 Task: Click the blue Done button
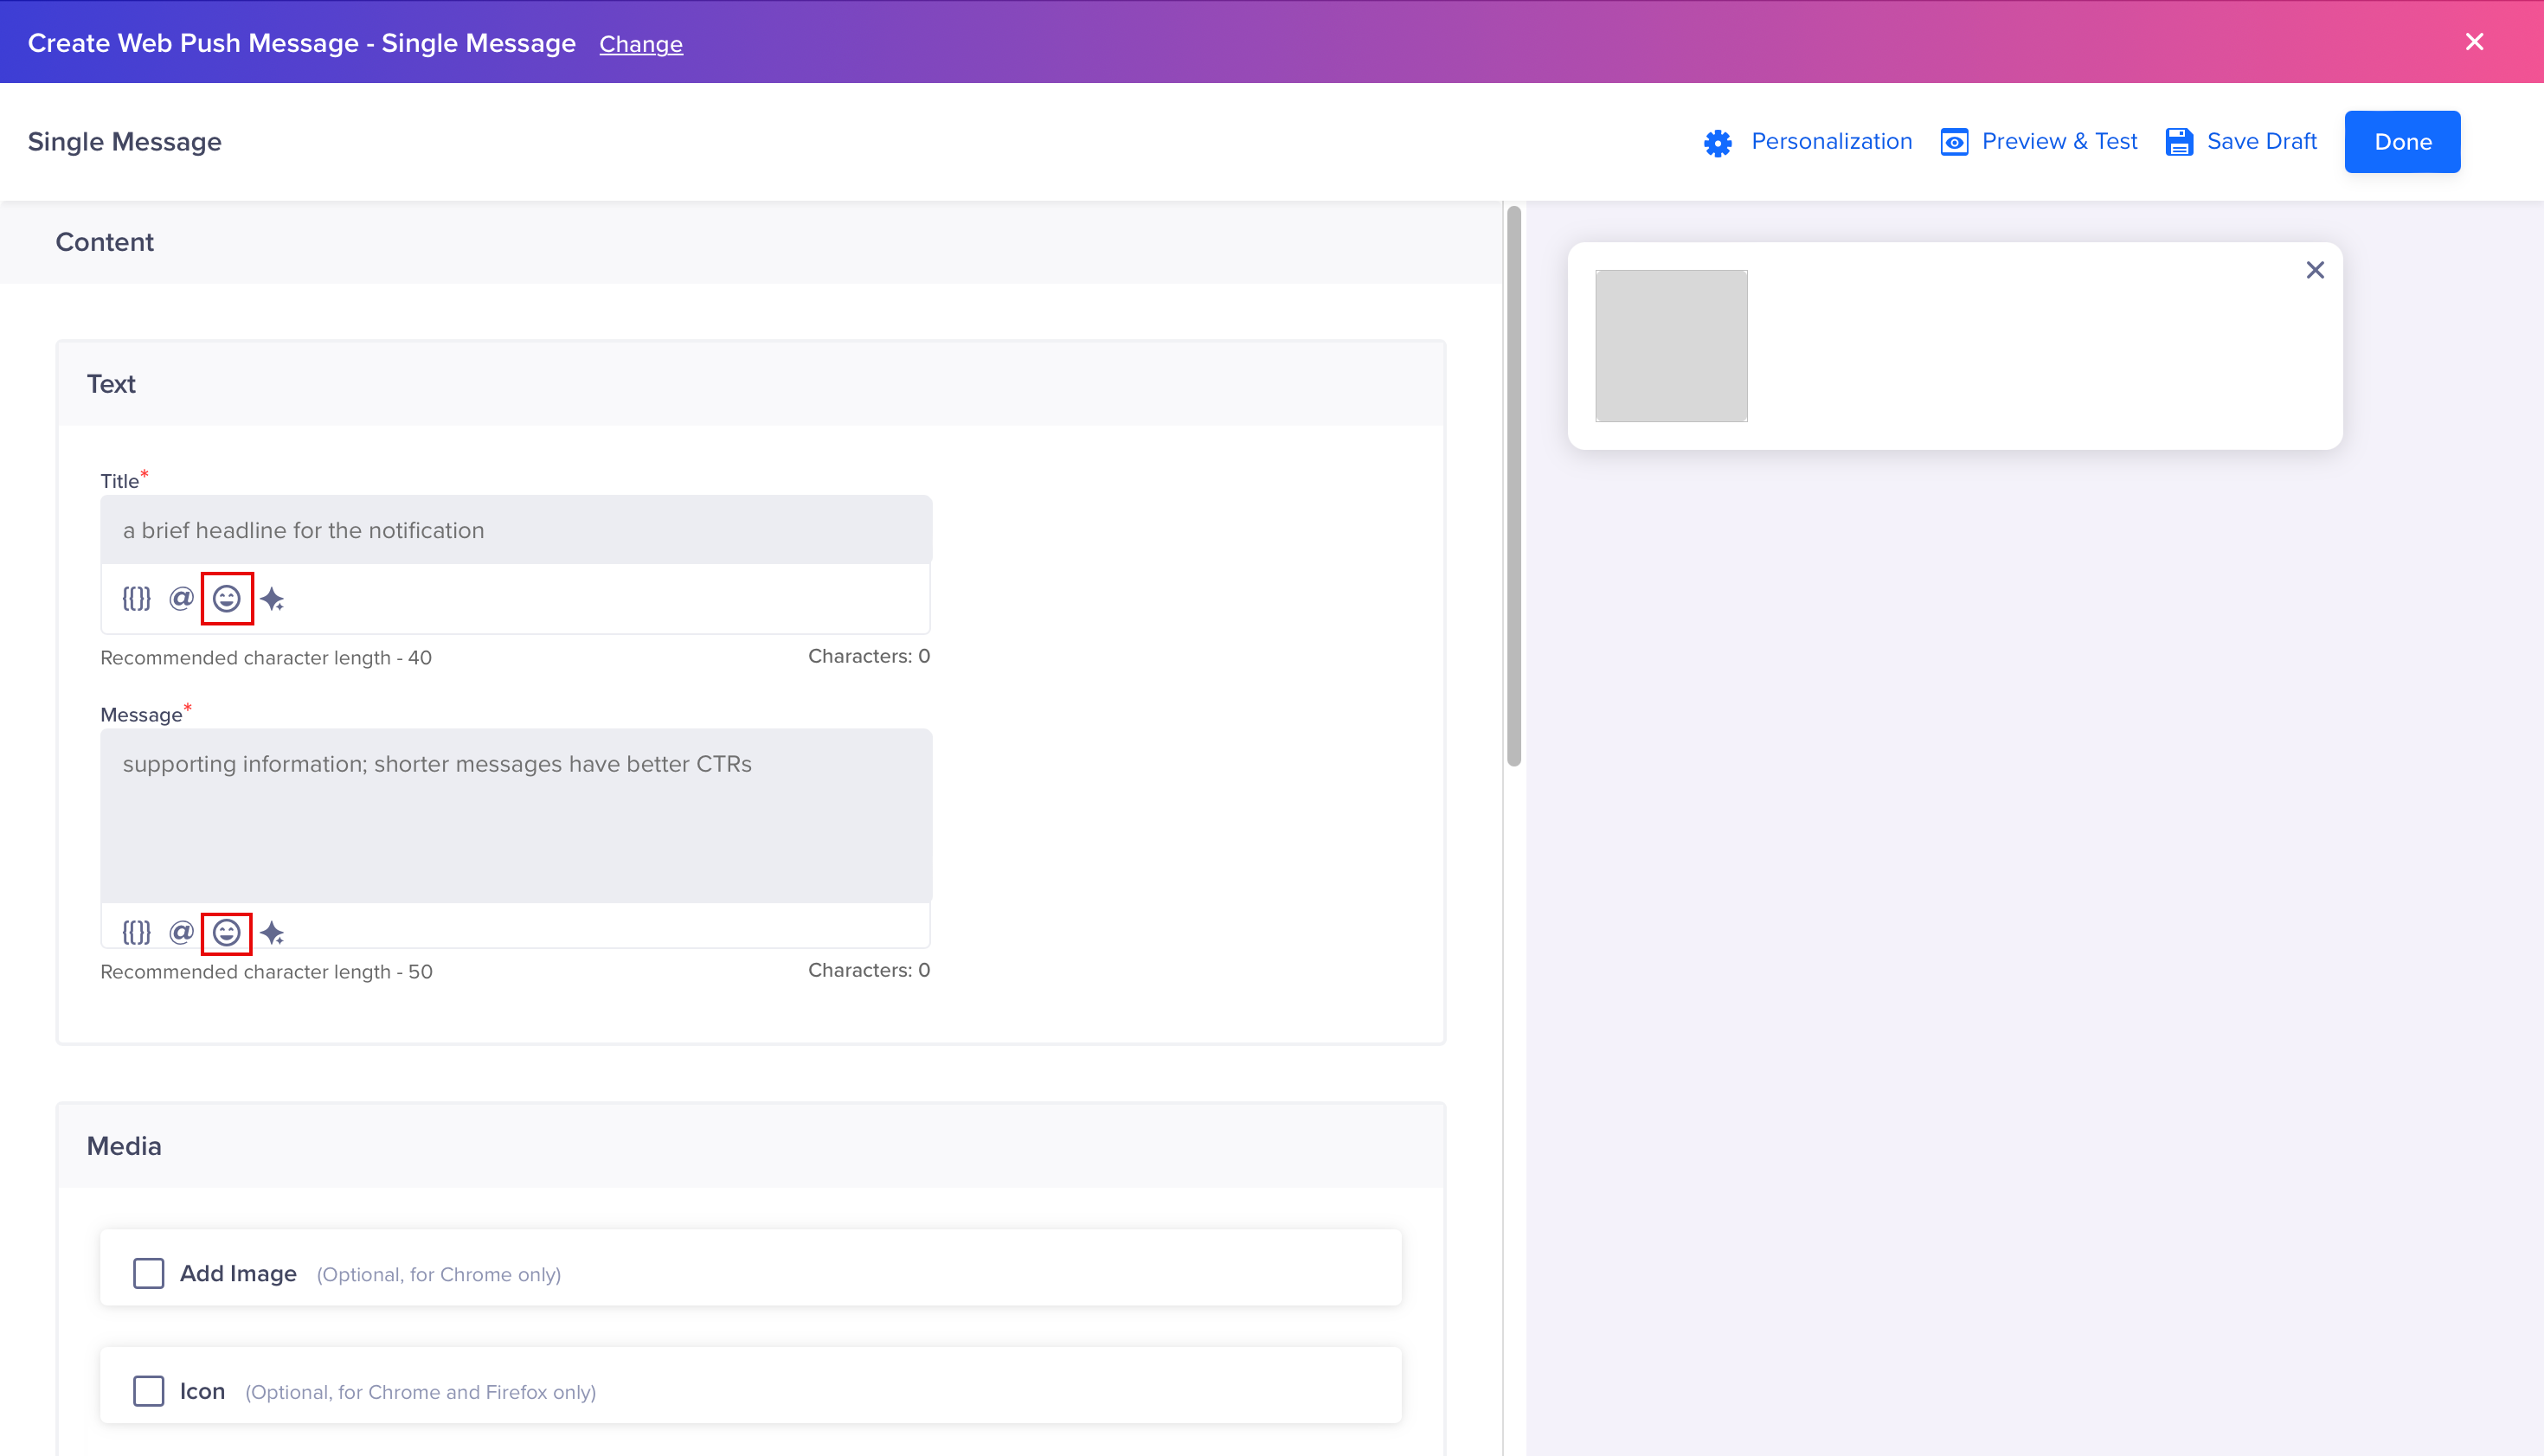(x=2402, y=142)
